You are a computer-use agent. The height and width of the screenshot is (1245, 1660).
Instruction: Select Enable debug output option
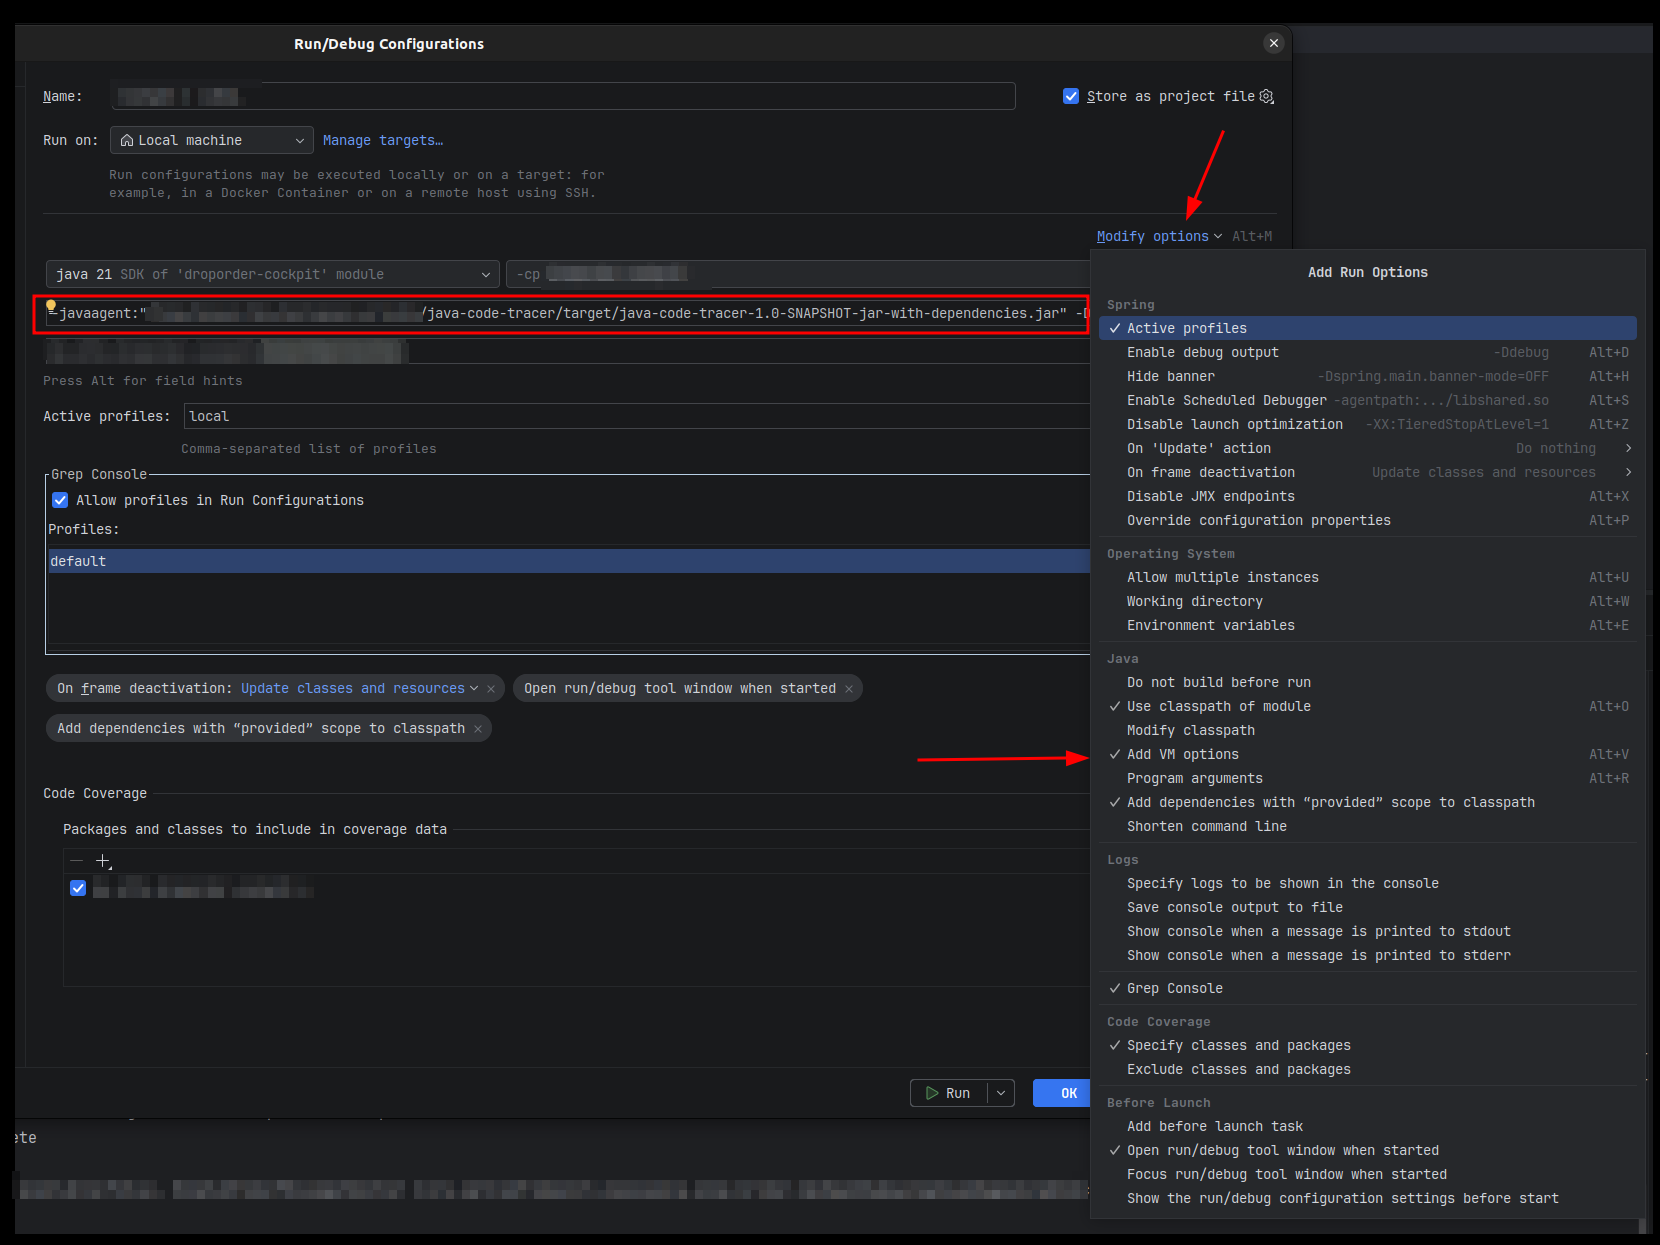(1367, 352)
